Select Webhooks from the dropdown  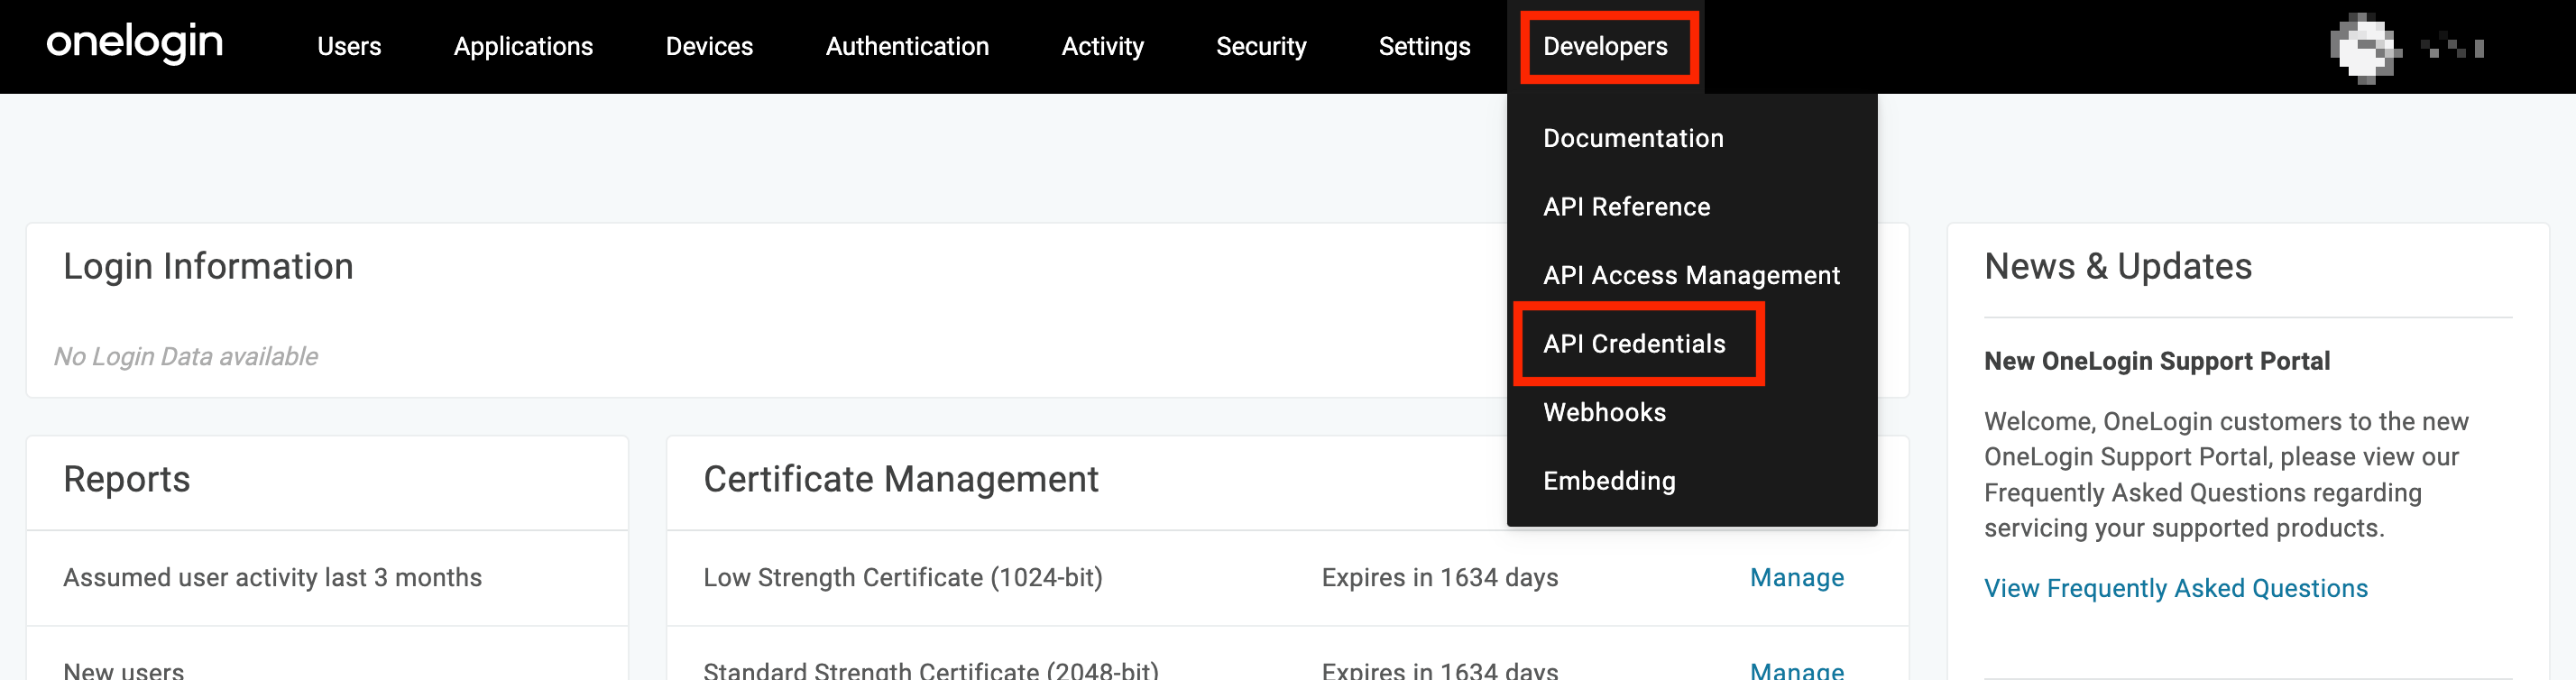tap(1604, 412)
